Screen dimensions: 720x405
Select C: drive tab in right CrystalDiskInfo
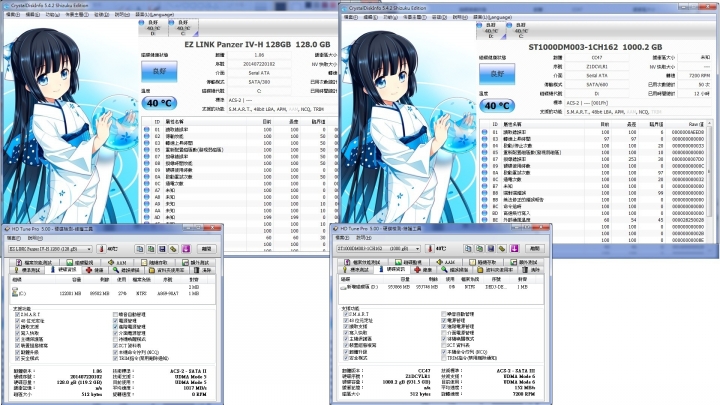click(x=521, y=31)
